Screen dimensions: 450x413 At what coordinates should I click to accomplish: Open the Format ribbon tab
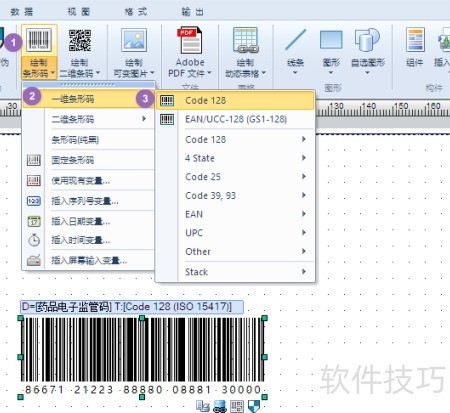coord(136,12)
